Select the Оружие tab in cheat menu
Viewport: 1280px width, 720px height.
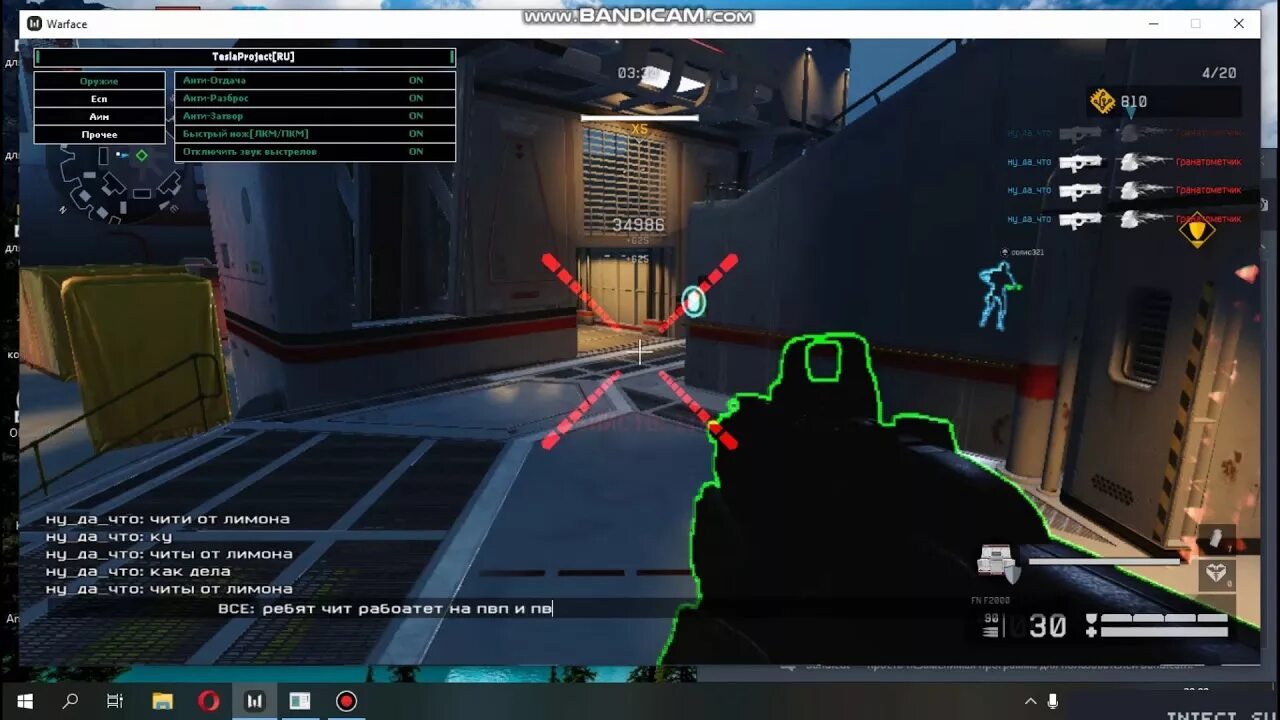99,81
